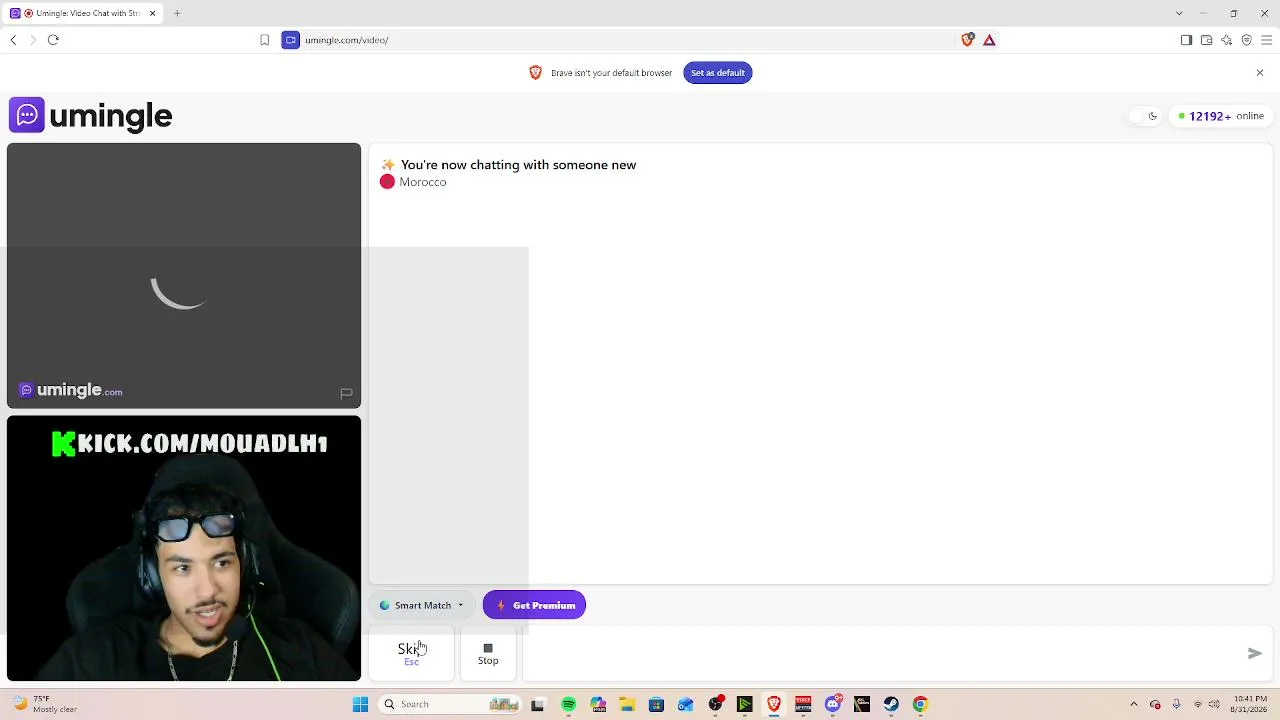Switch to Brave browser in the taskbar

(773, 704)
